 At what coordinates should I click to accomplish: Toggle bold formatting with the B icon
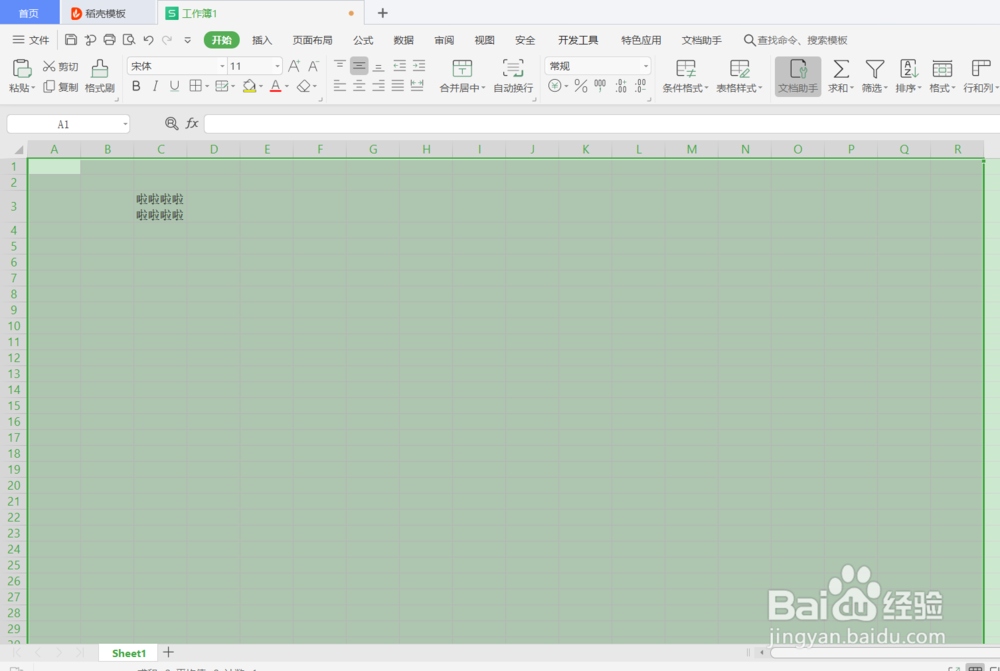pyautogui.click(x=135, y=87)
